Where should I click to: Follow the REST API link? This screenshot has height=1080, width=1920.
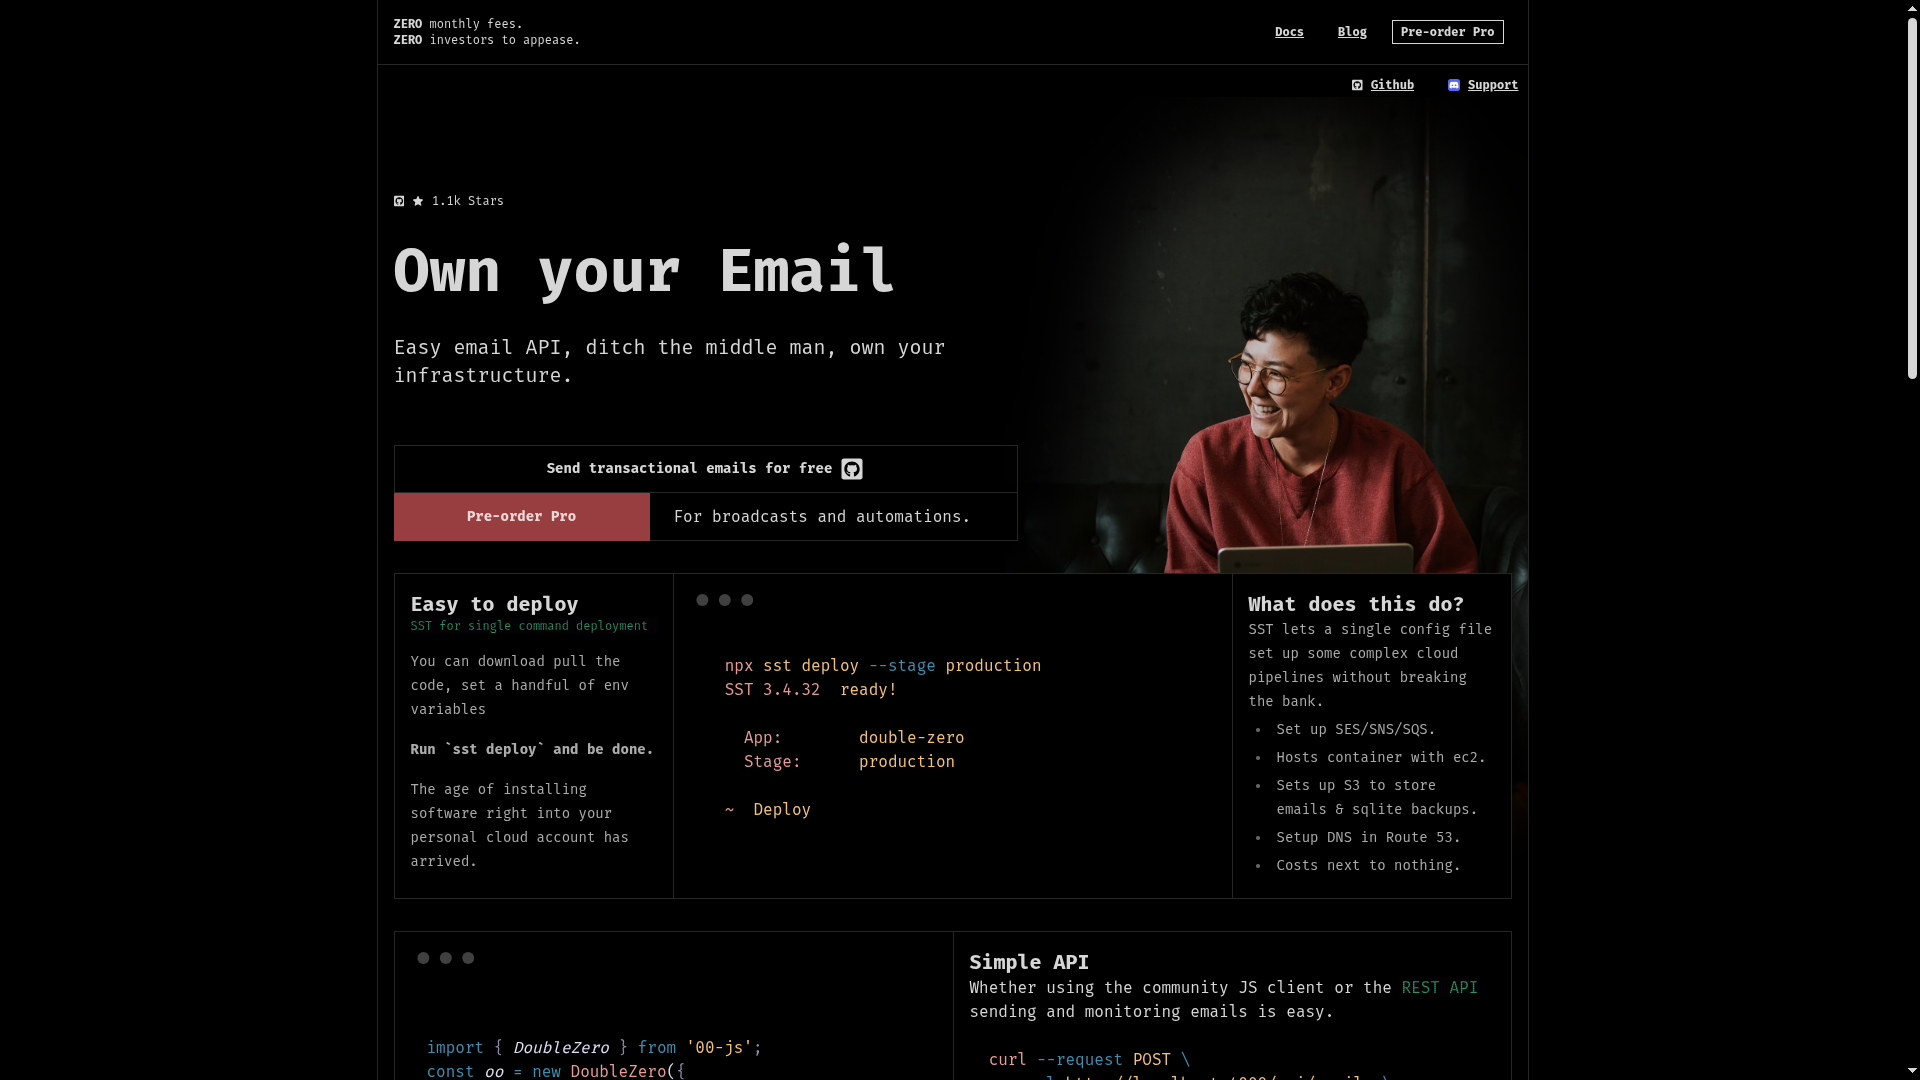[x=1439, y=988]
